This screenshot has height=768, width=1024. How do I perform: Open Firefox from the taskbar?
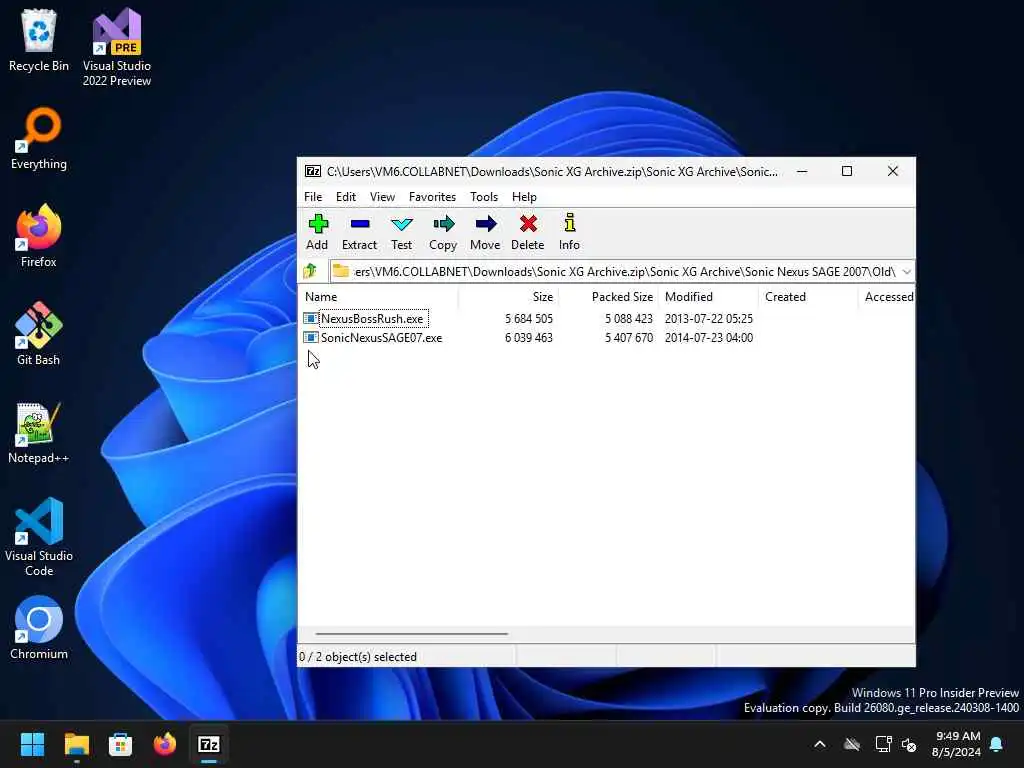coord(165,744)
